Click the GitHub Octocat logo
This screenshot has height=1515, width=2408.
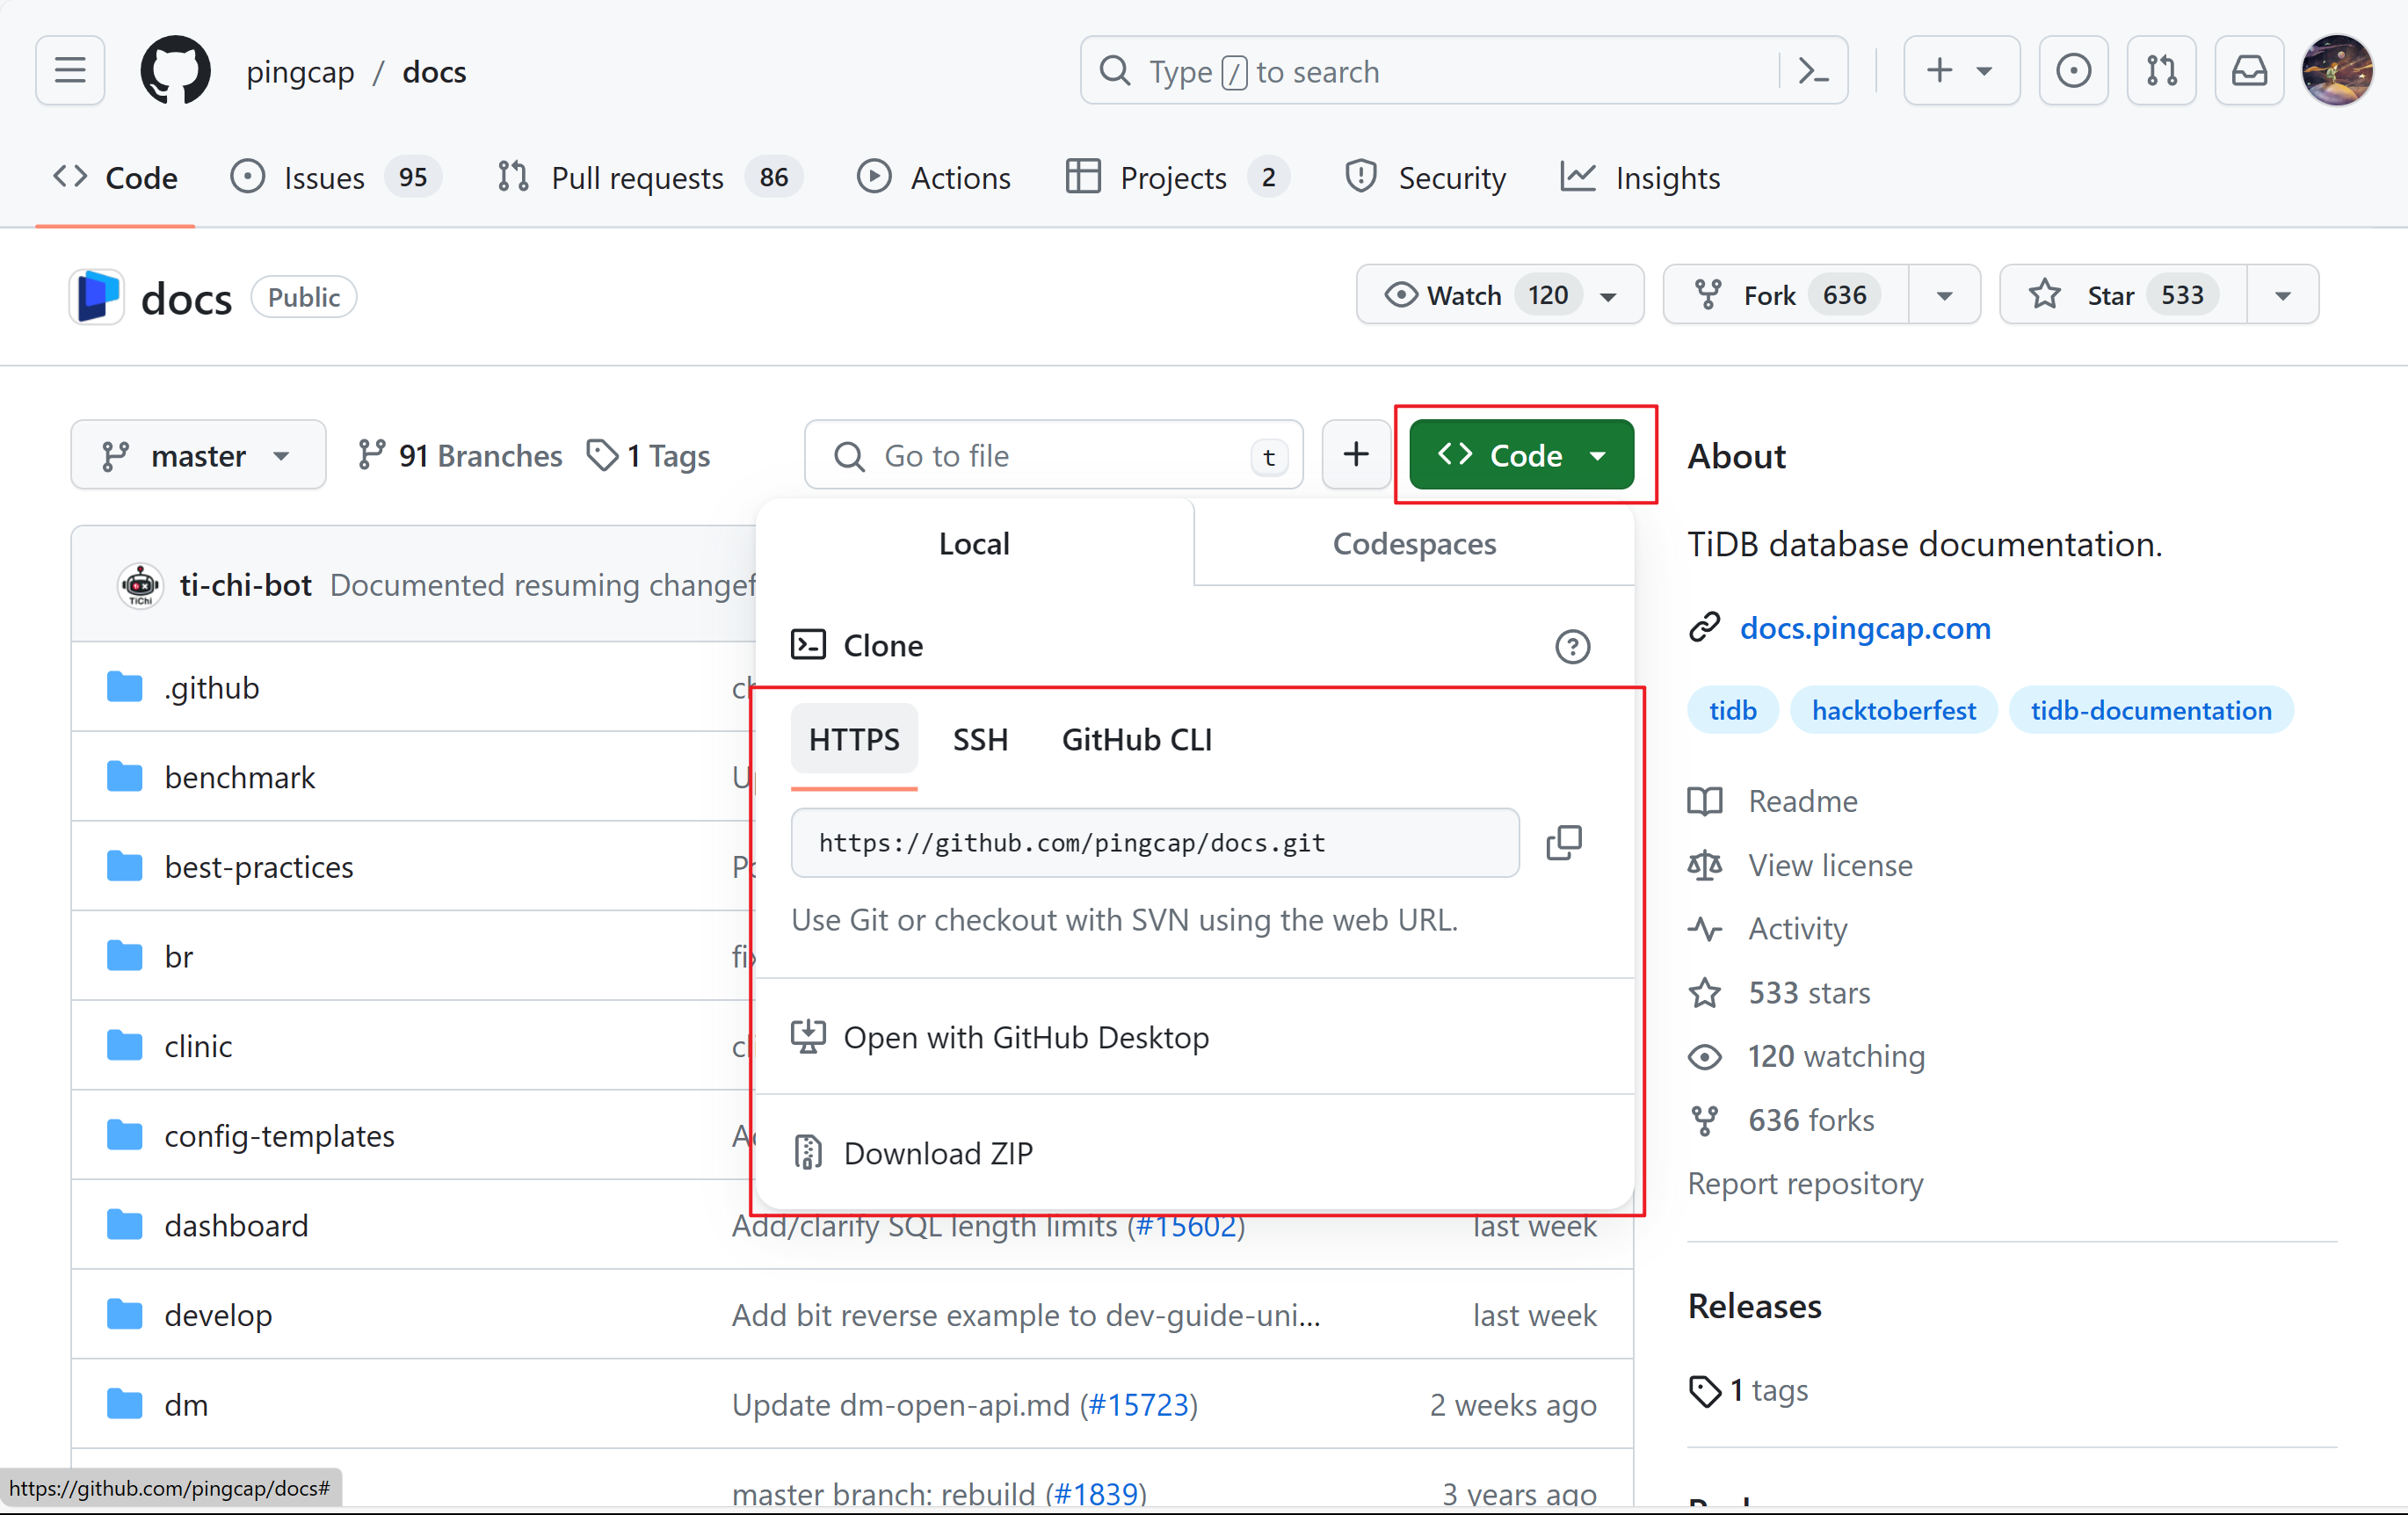tap(175, 71)
